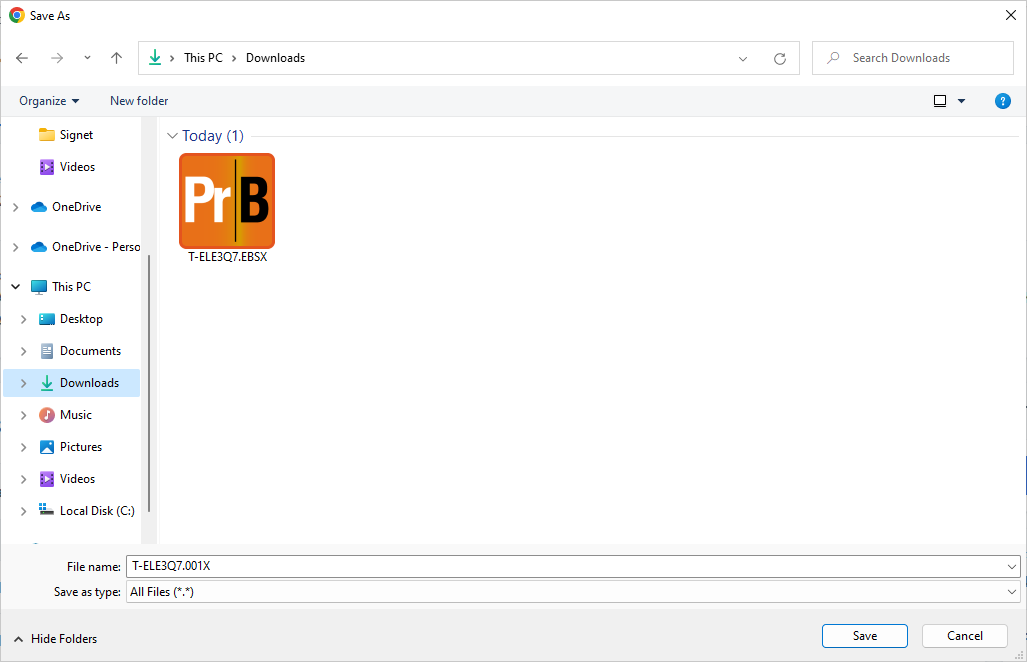Open the Organize menu

click(x=49, y=101)
